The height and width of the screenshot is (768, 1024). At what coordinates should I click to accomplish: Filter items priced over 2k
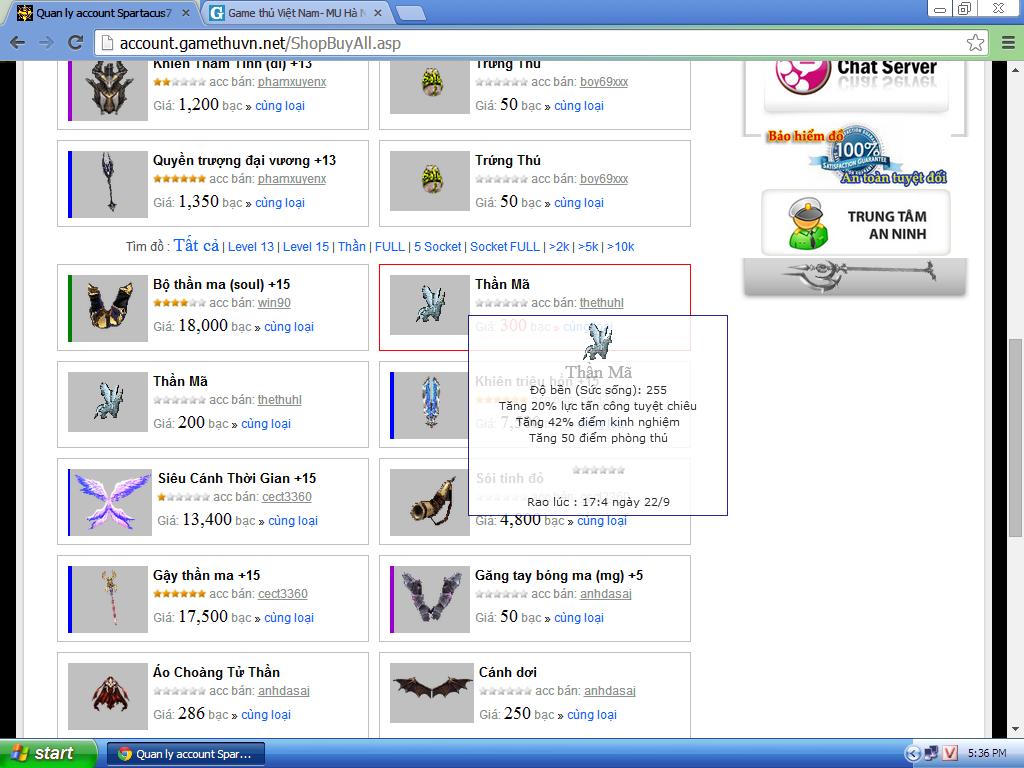tap(559, 247)
